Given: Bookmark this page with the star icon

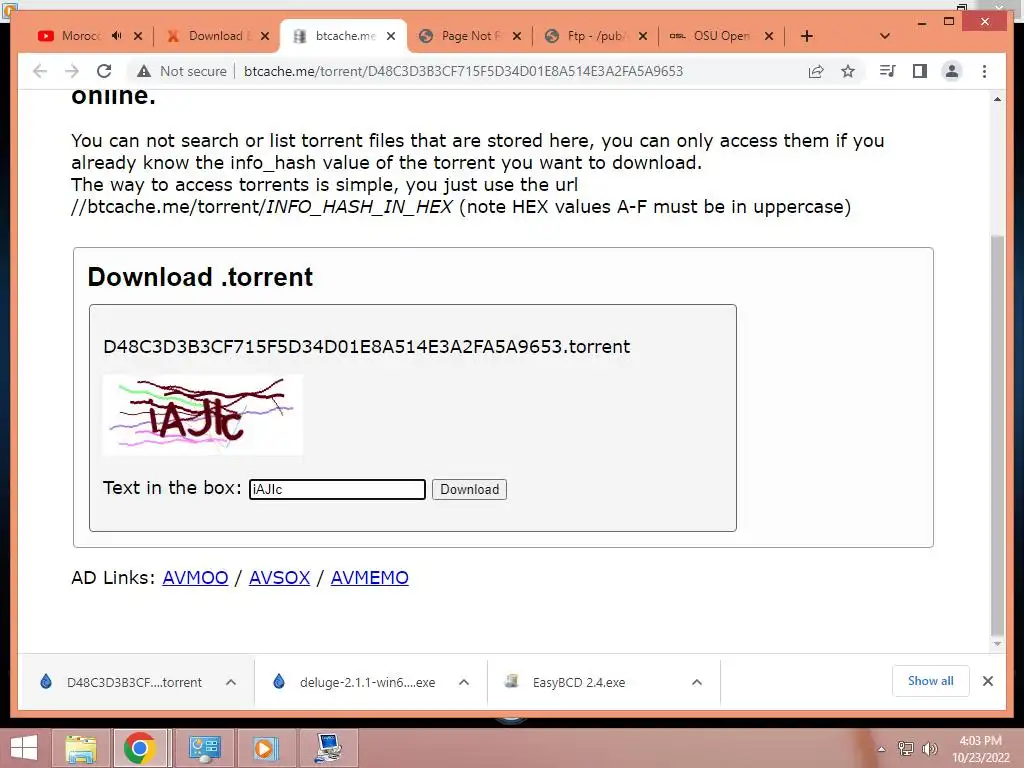Looking at the screenshot, I should point(848,71).
